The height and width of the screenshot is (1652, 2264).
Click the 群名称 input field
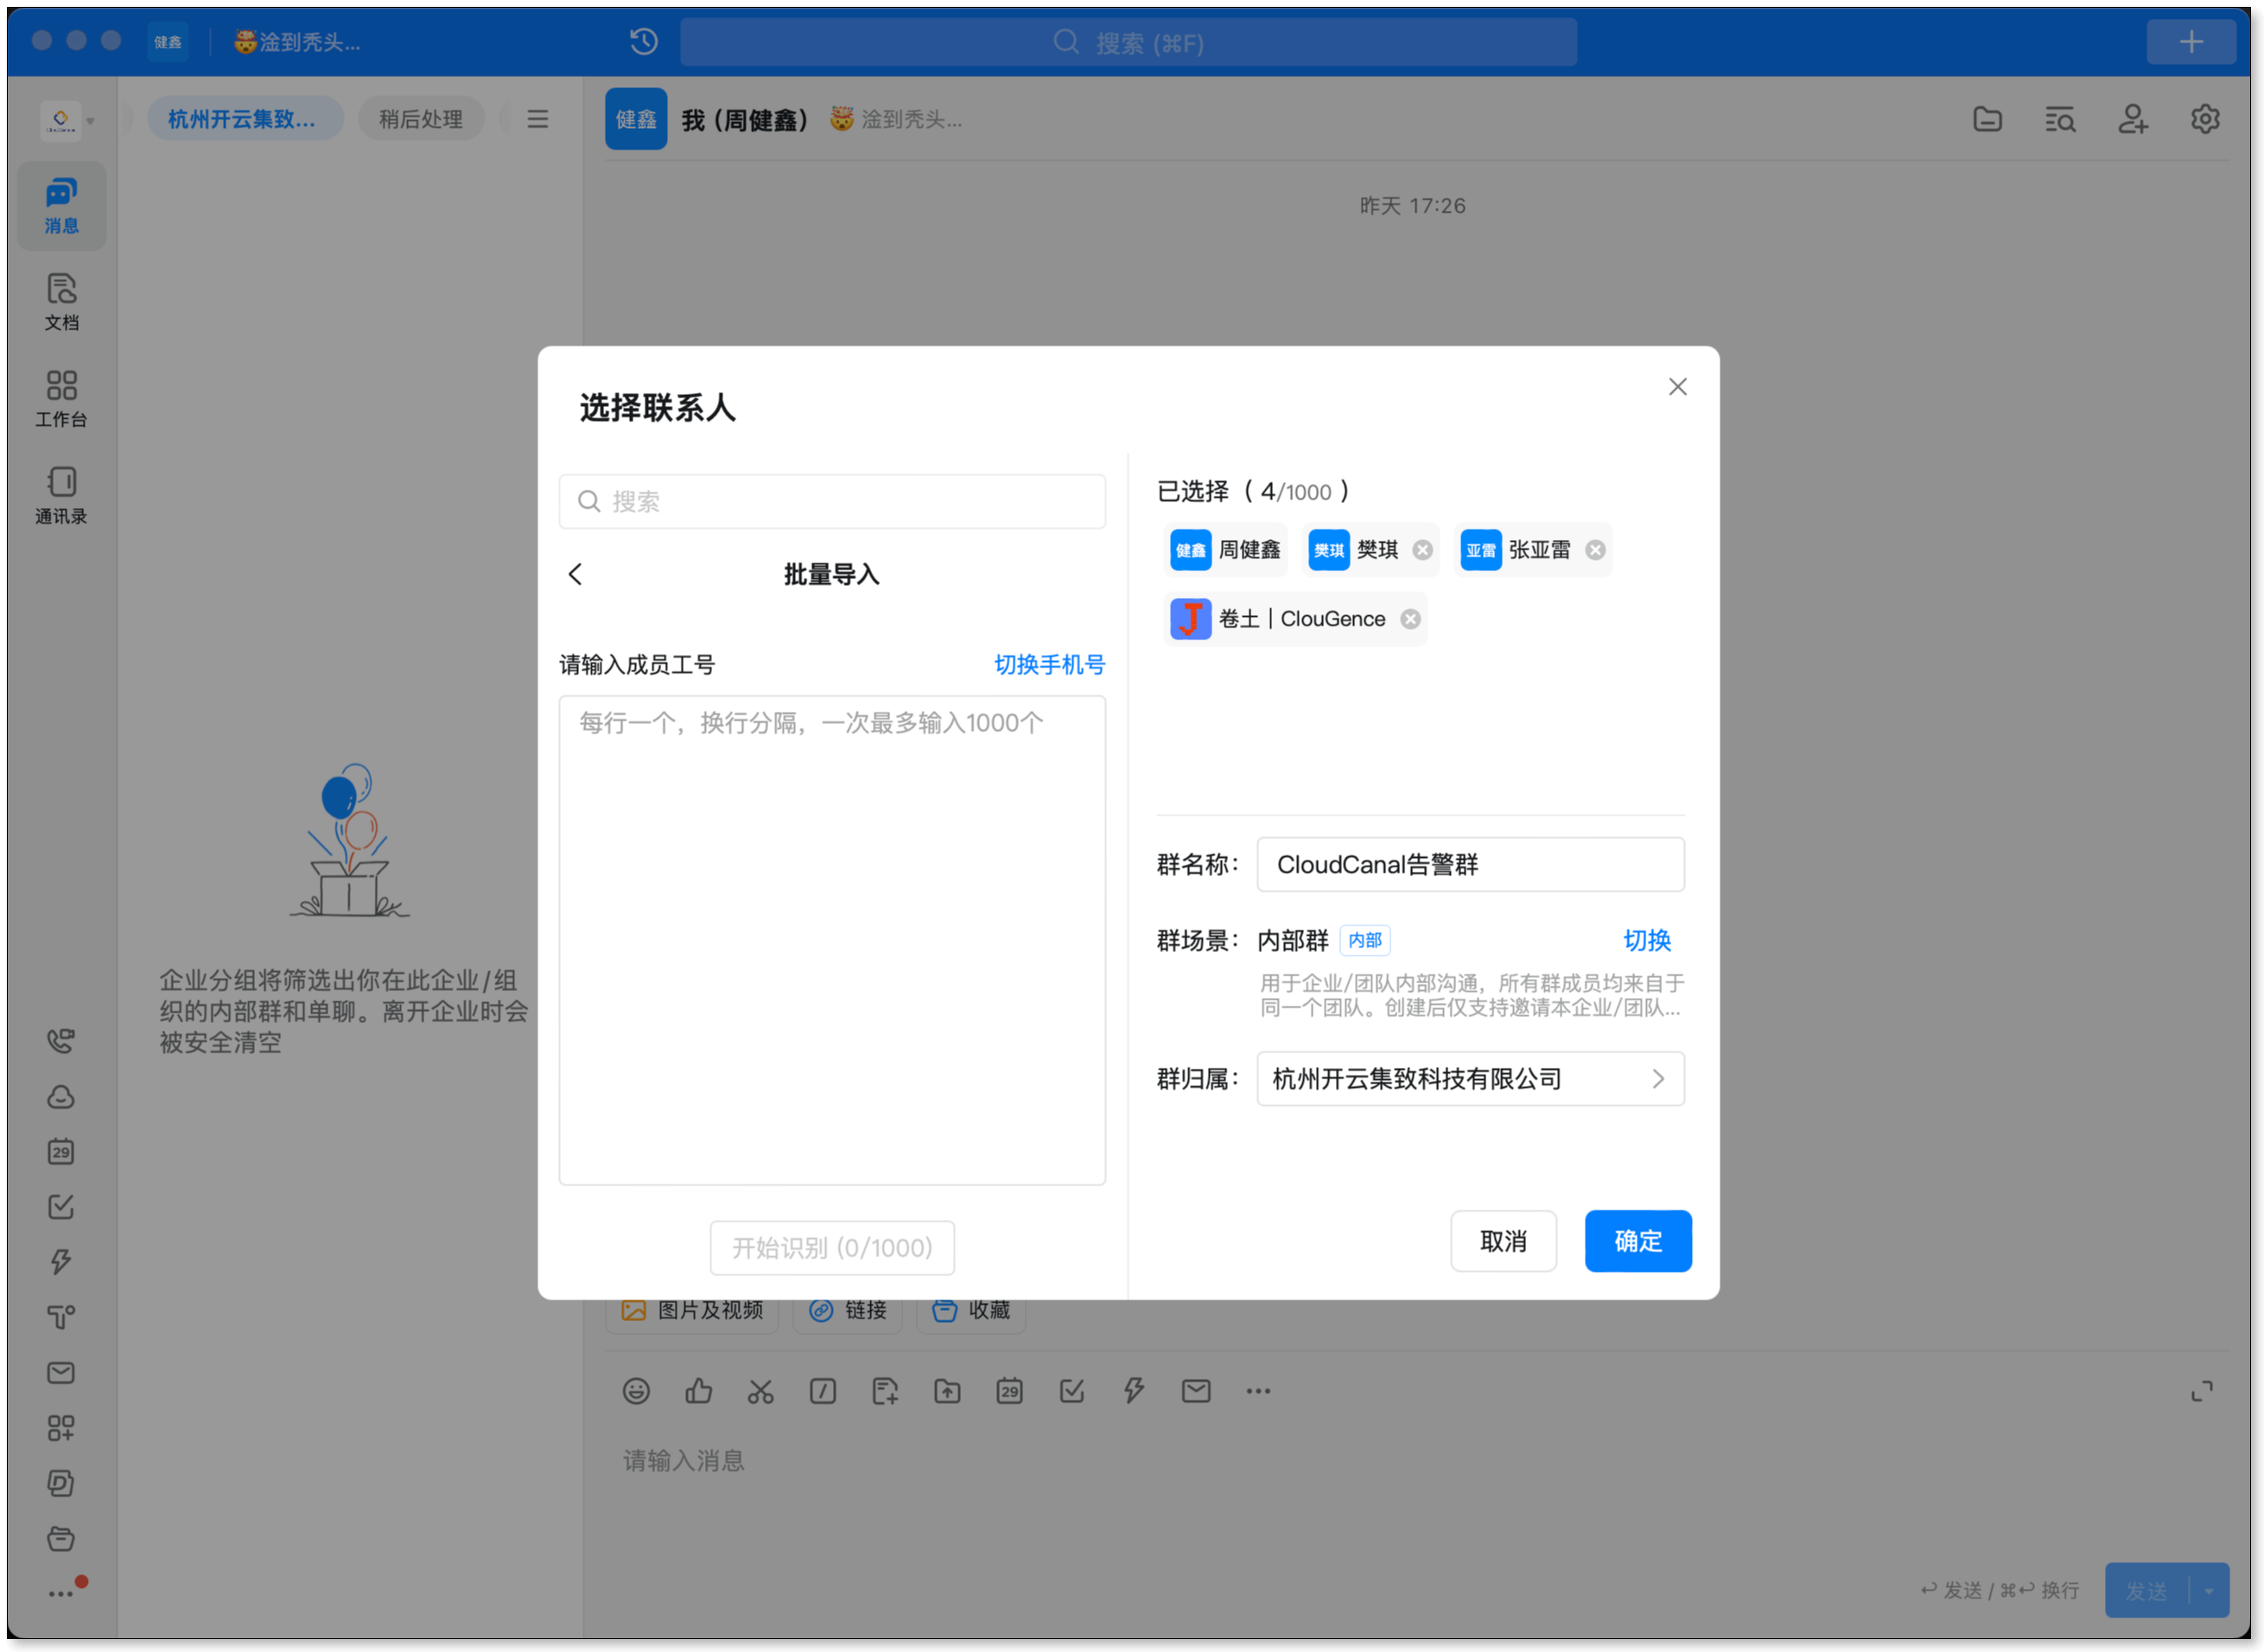(x=1470, y=864)
